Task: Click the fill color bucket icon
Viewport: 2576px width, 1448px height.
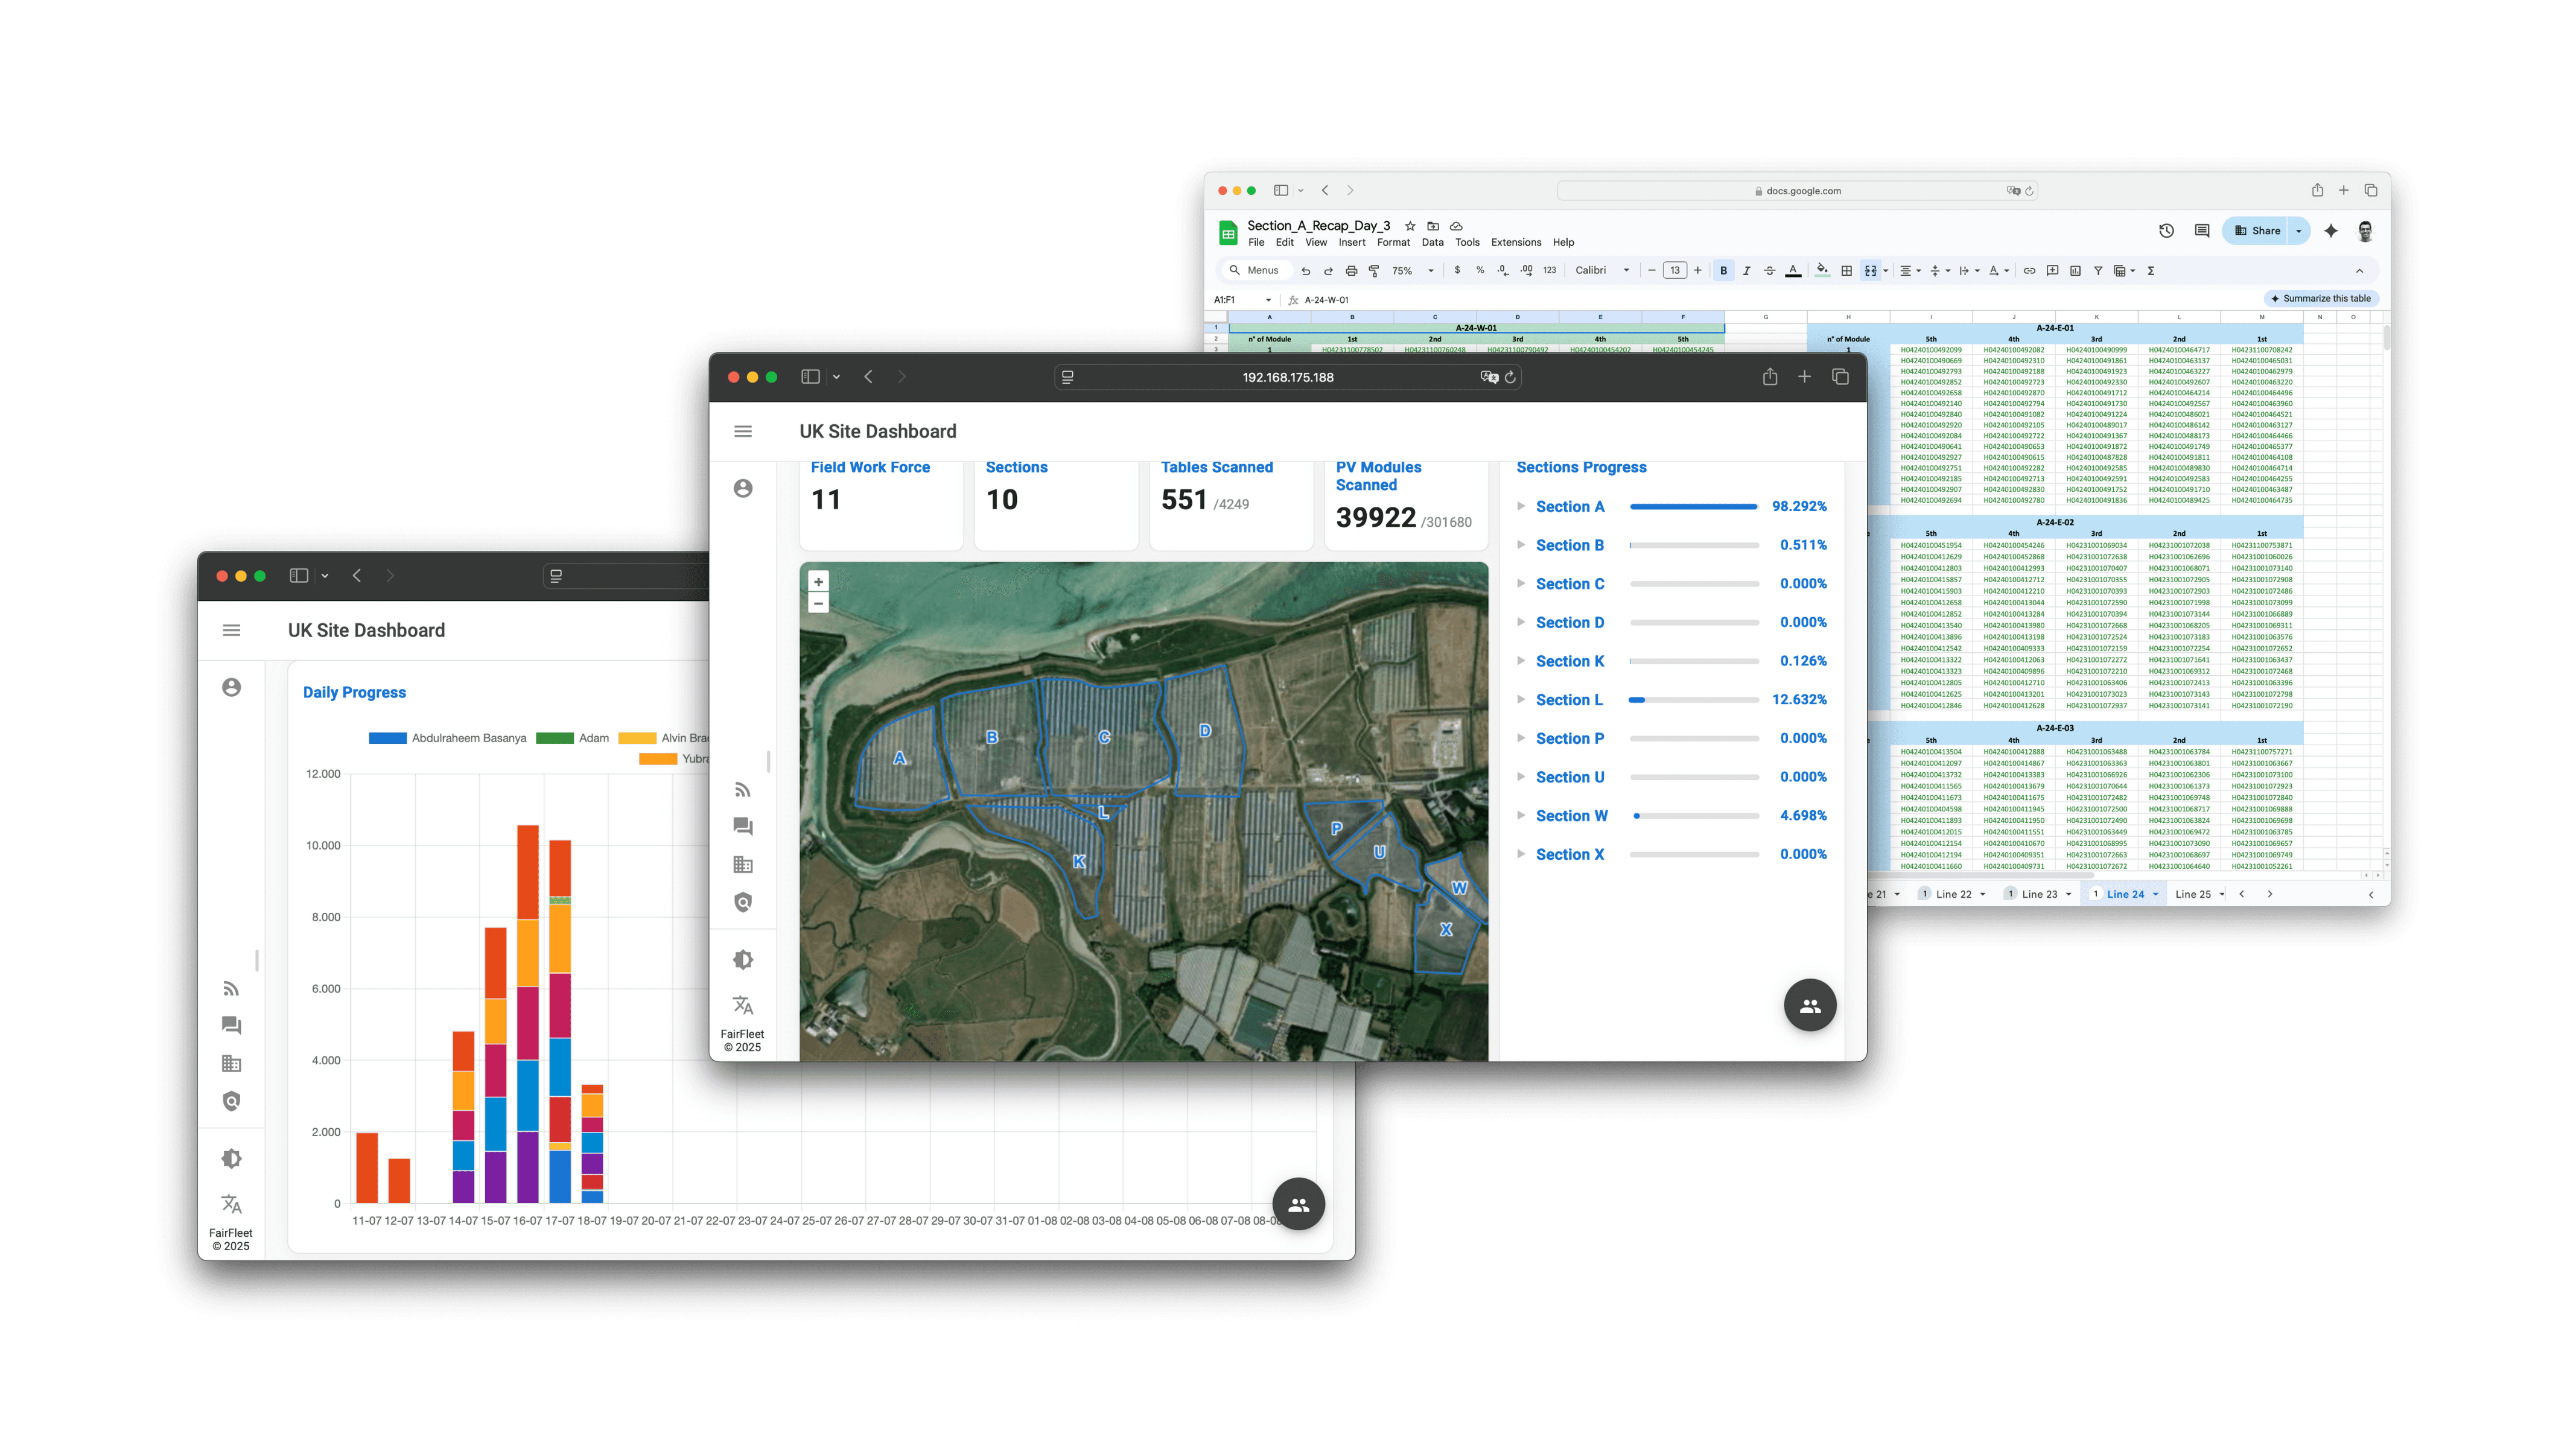Action: point(1822,270)
